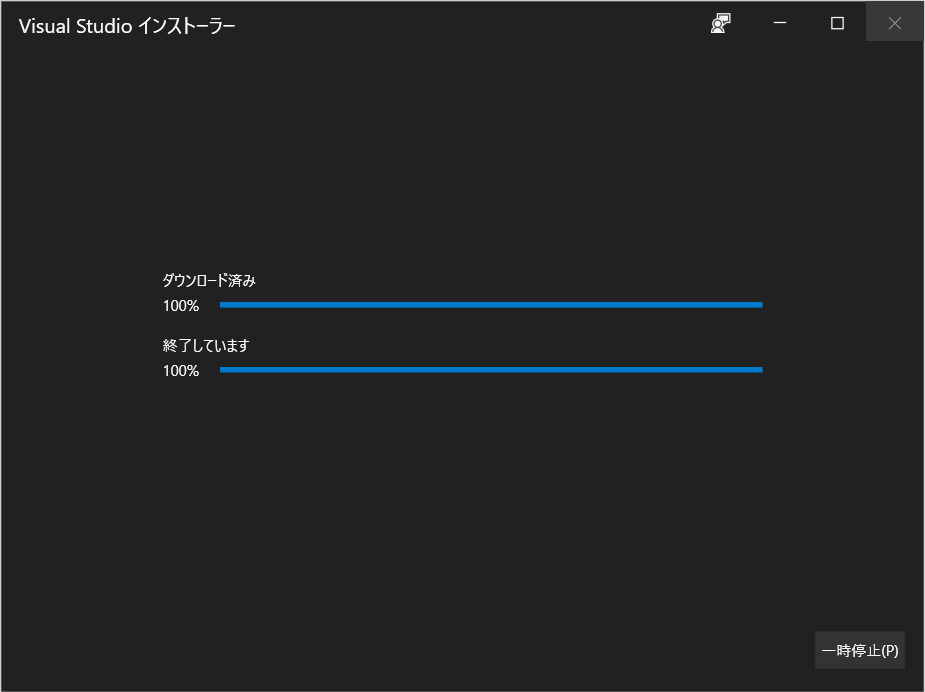
Task: Click the feedback icon in title bar
Action: 720,24
